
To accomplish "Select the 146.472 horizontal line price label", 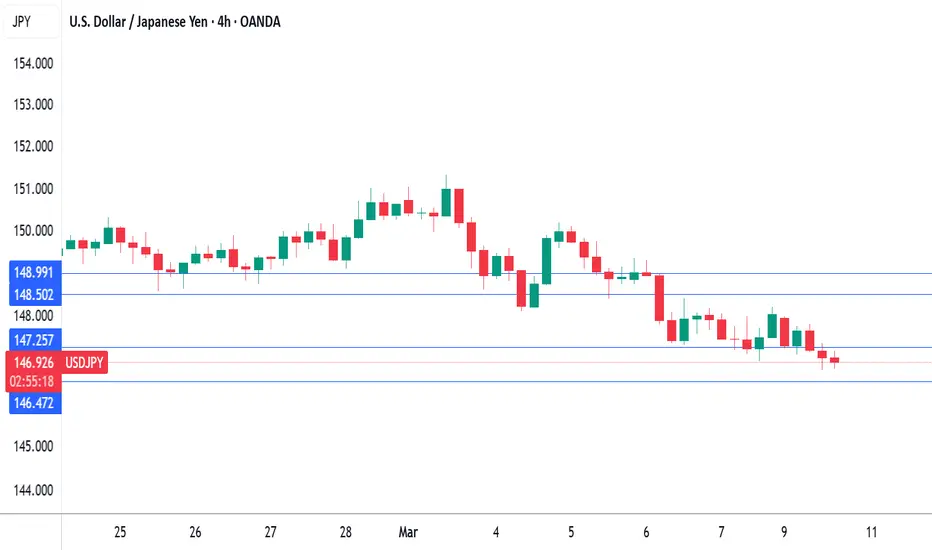I will coord(35,403).
